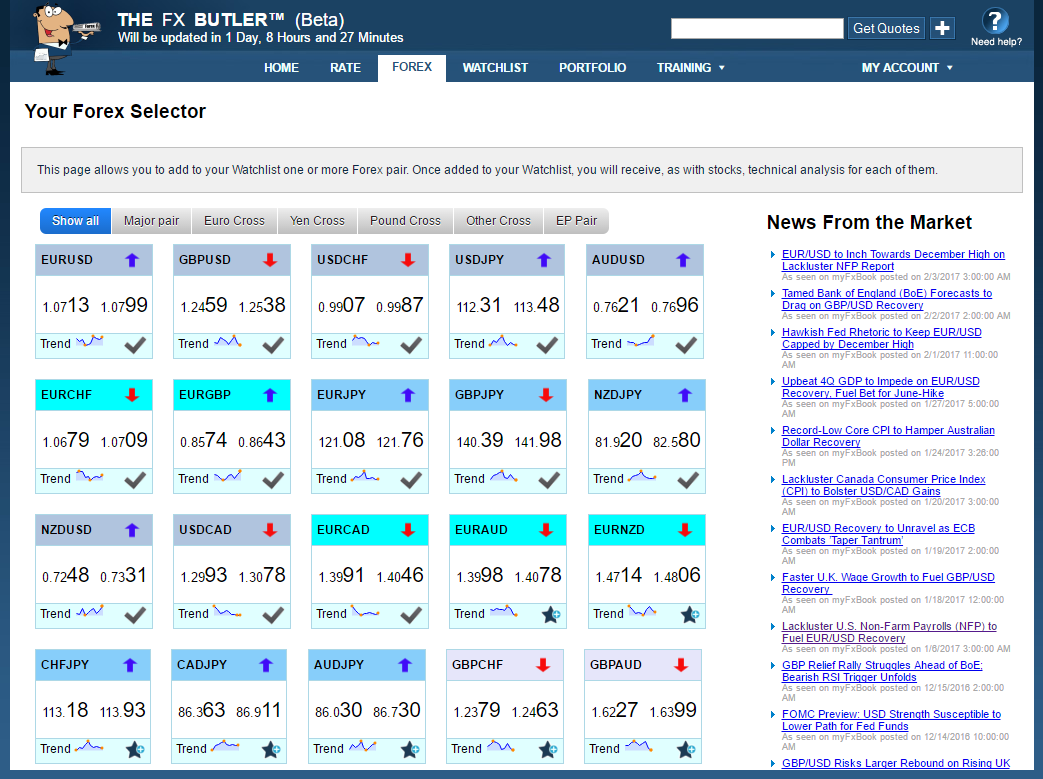Click the EURCHF red down arrow

[x=132, y=395]
